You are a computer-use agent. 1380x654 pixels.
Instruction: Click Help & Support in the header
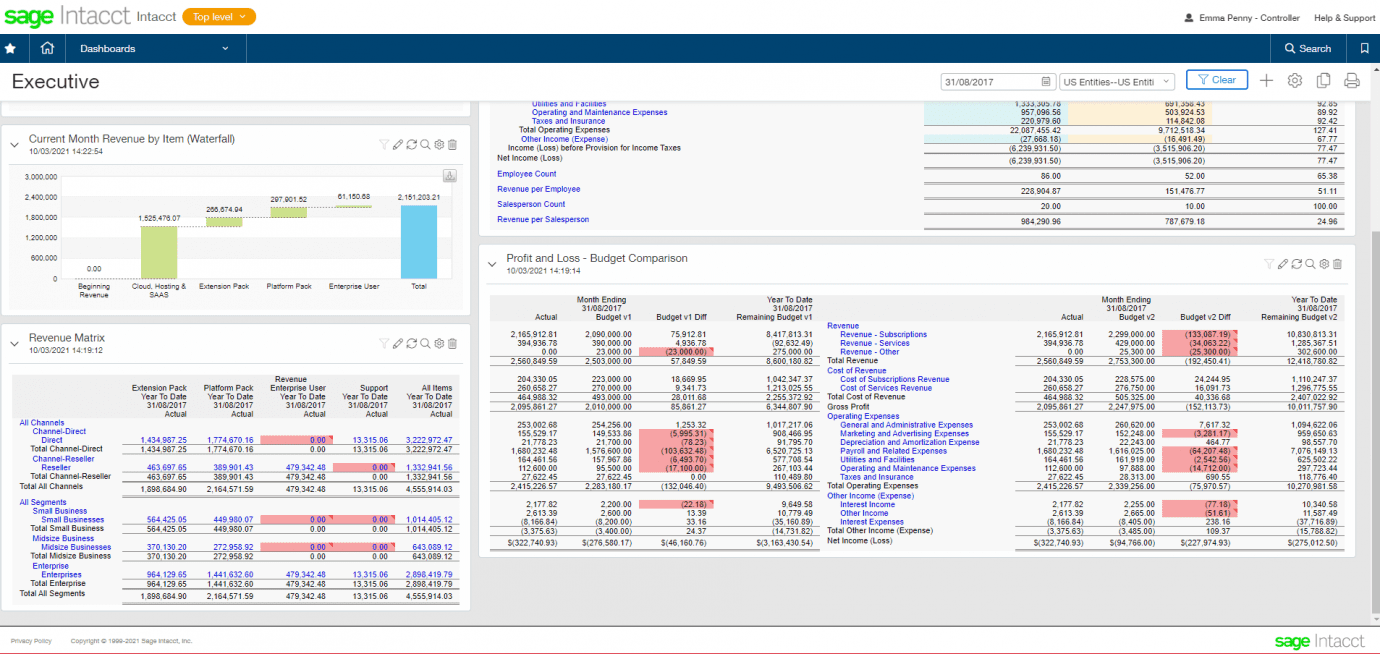click(x=1344, y=17)
